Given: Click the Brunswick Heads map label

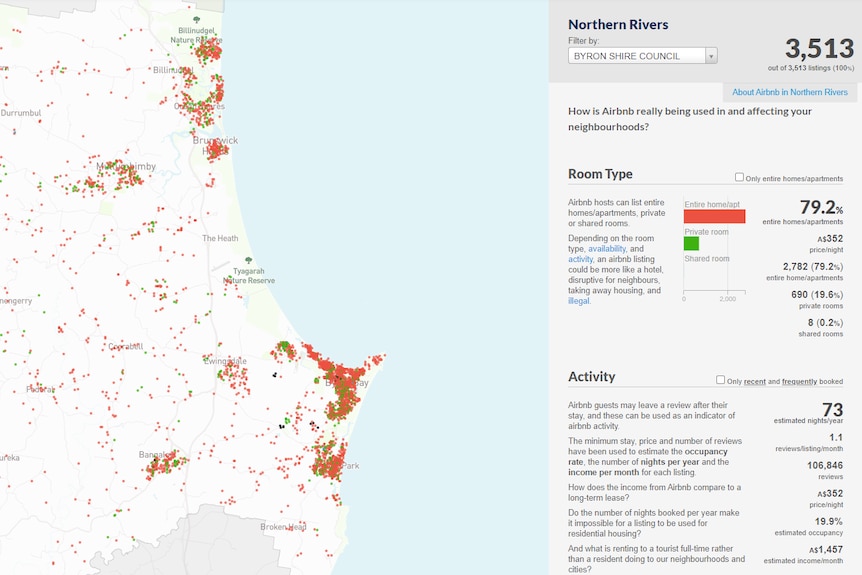Looking at the screenshot, I should pos(216,146).
